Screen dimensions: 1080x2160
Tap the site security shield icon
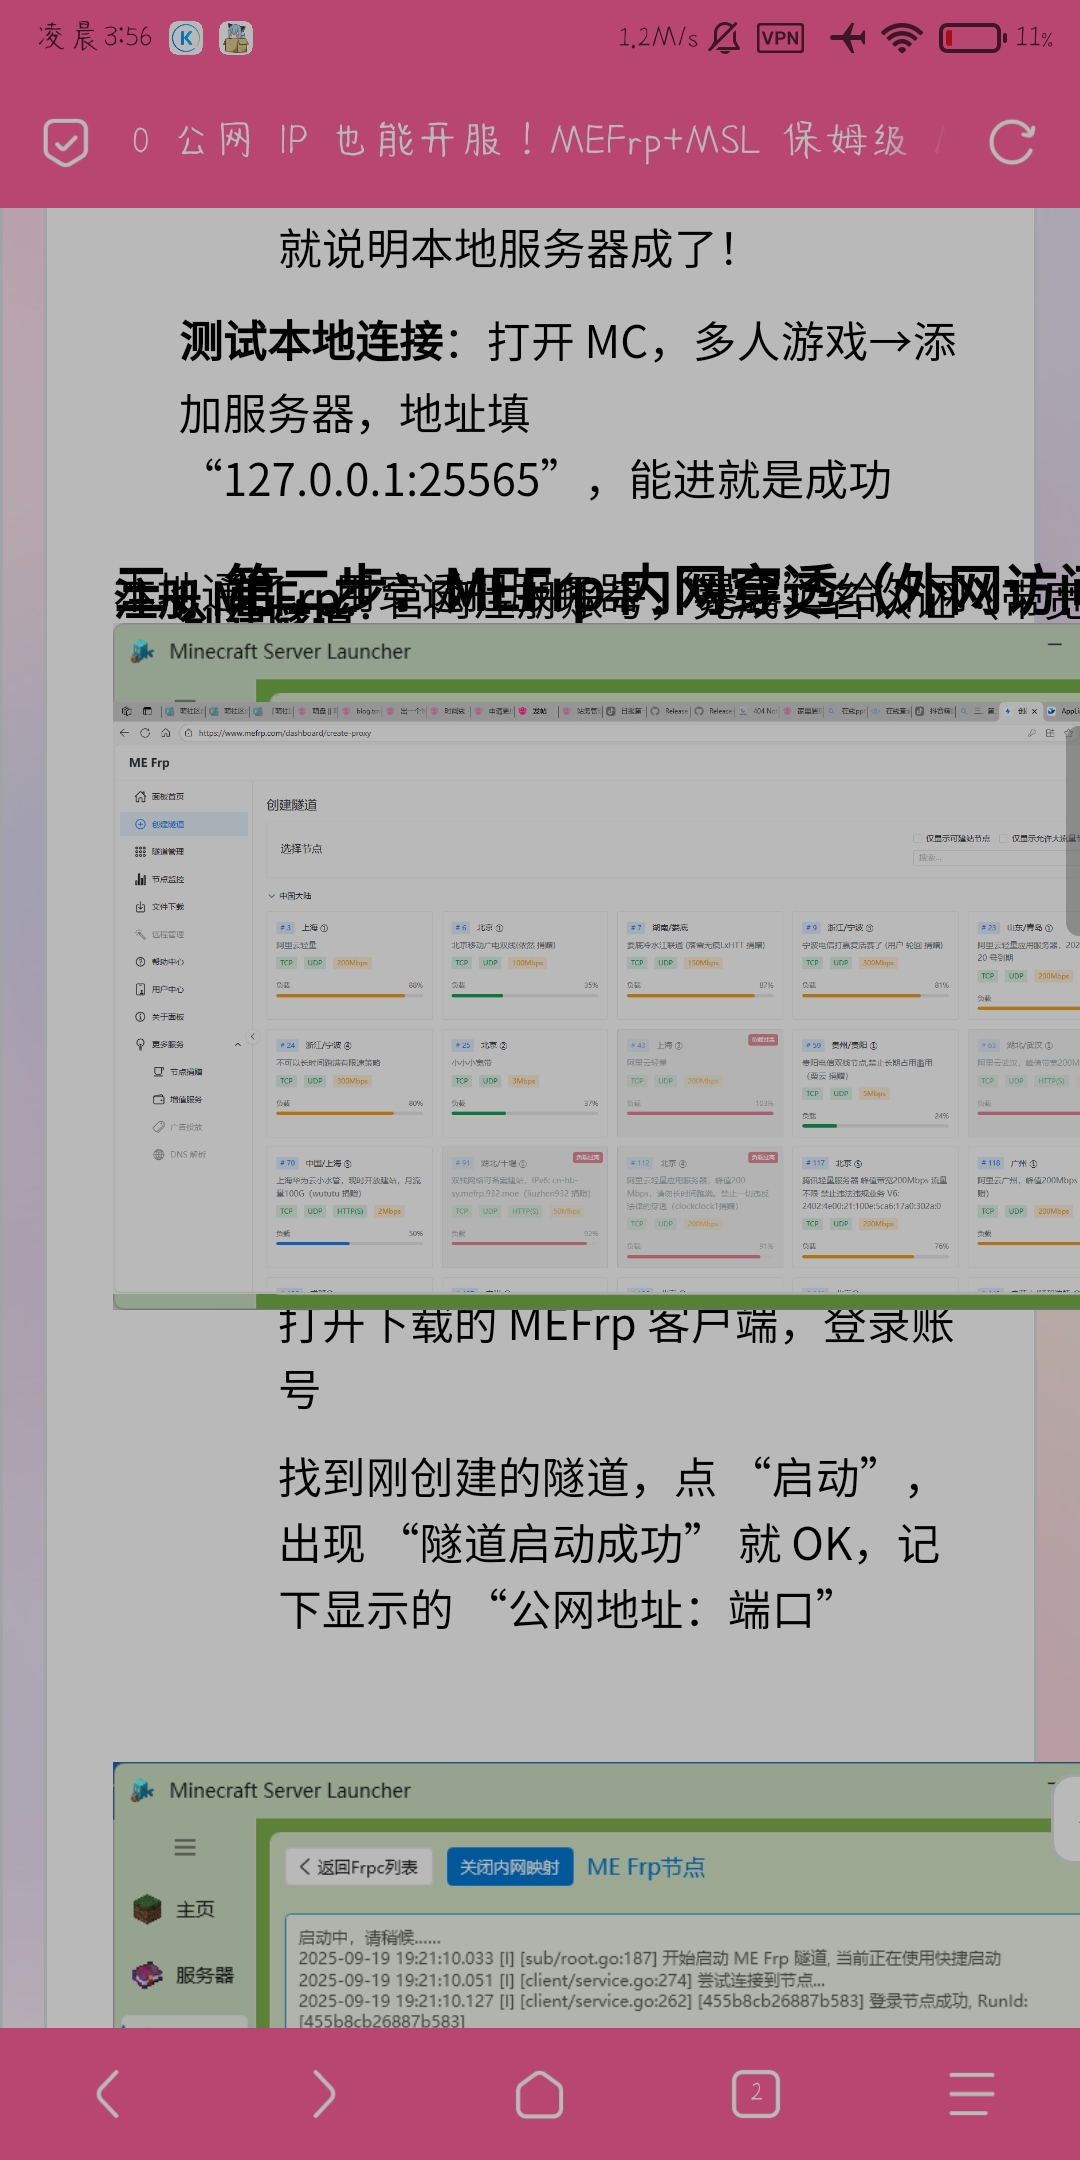[66, 142]
